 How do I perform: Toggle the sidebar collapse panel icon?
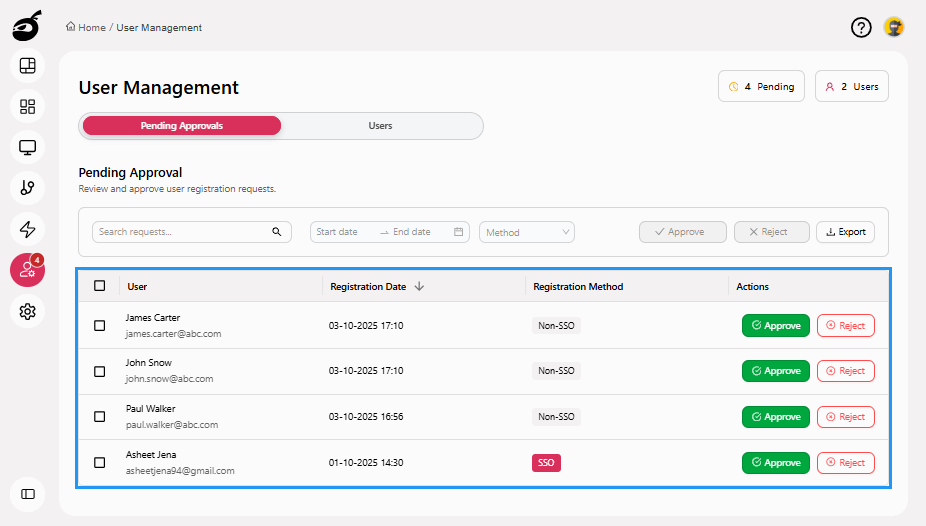pyautogui.click(x=28, y=494)
